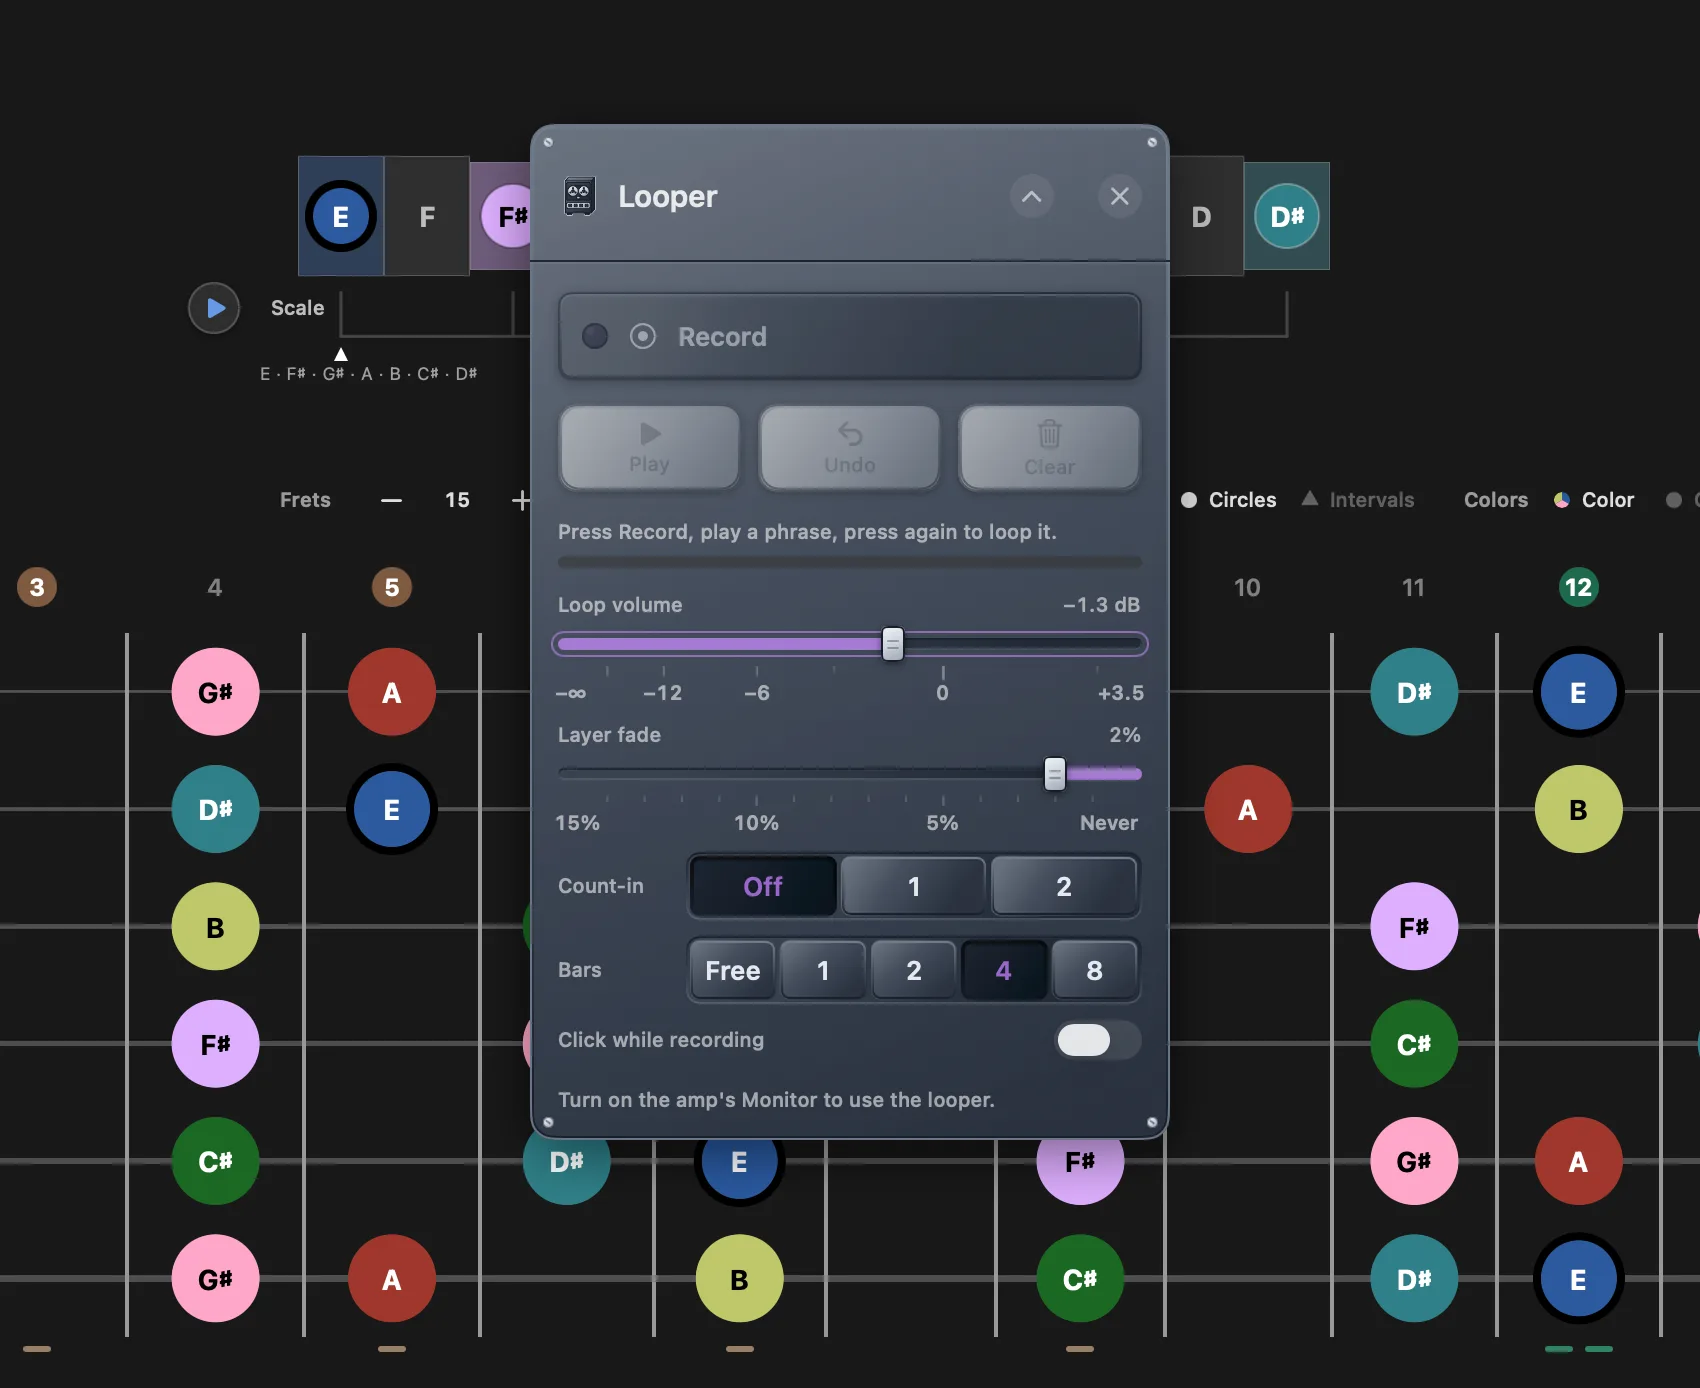Select the F root note tile
The width and height of the screenshot is (1700, 1388).
coord(427,216)
